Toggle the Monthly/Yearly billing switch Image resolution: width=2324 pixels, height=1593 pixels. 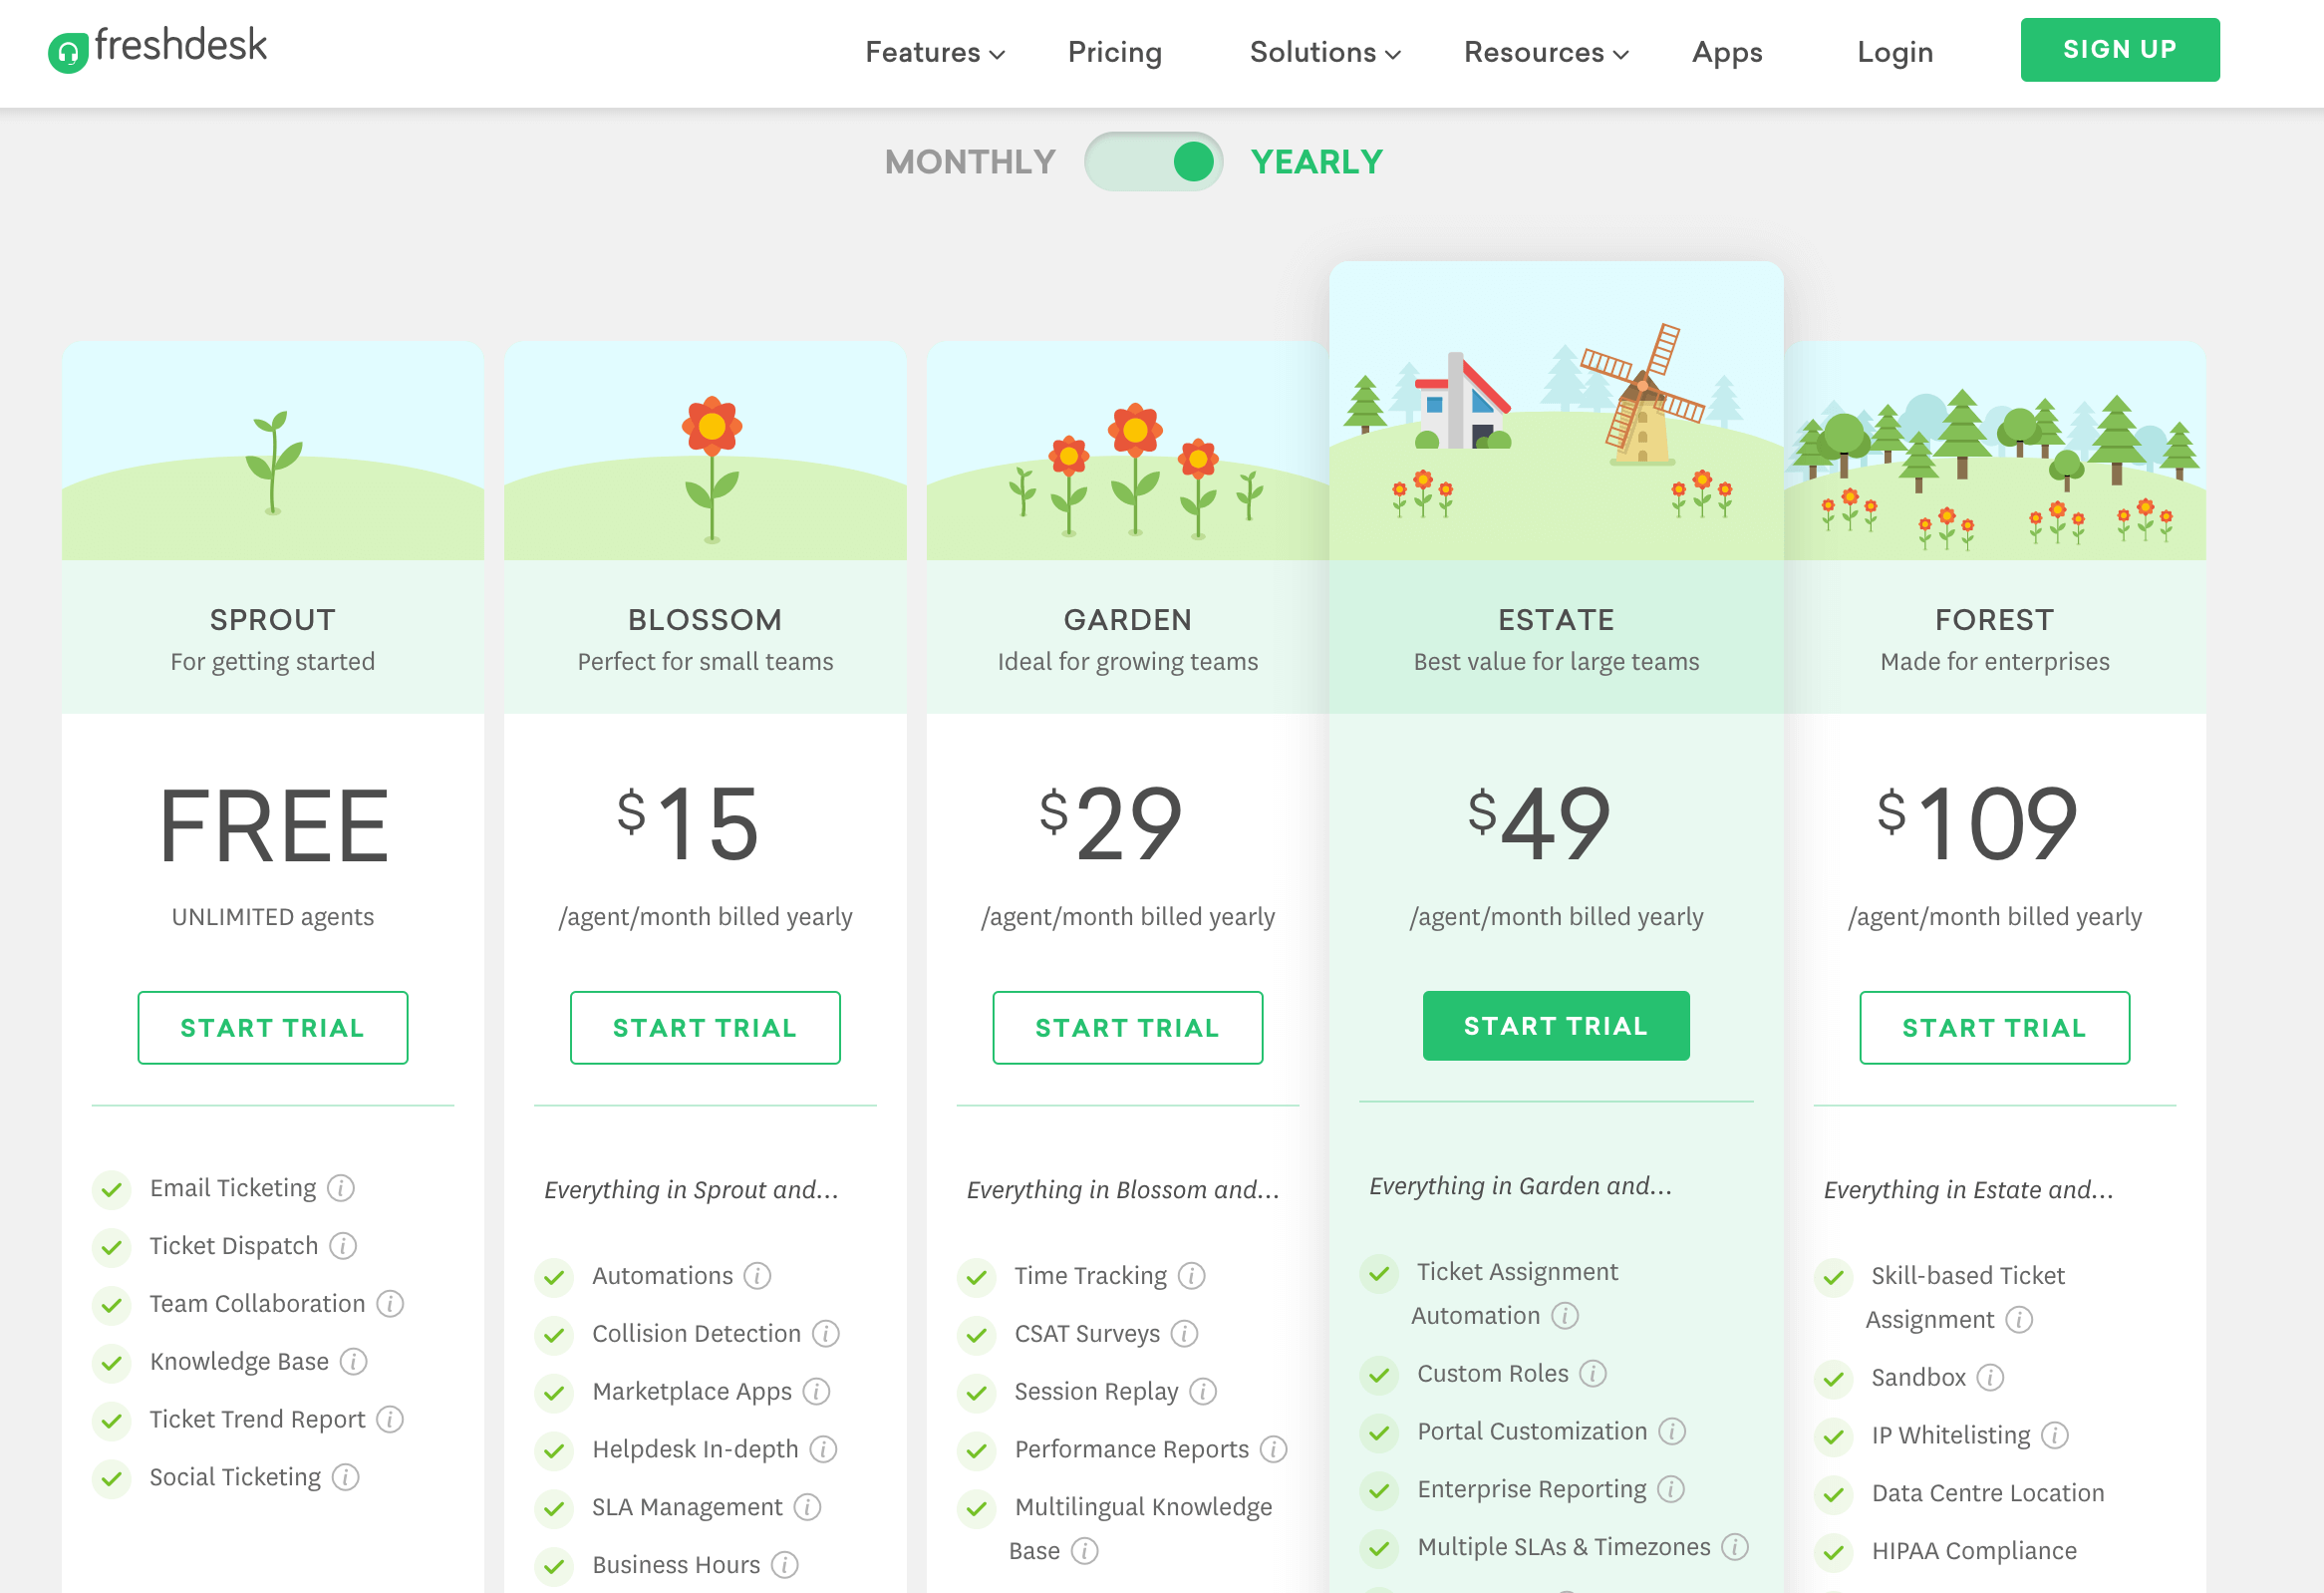coord(1154,162)
